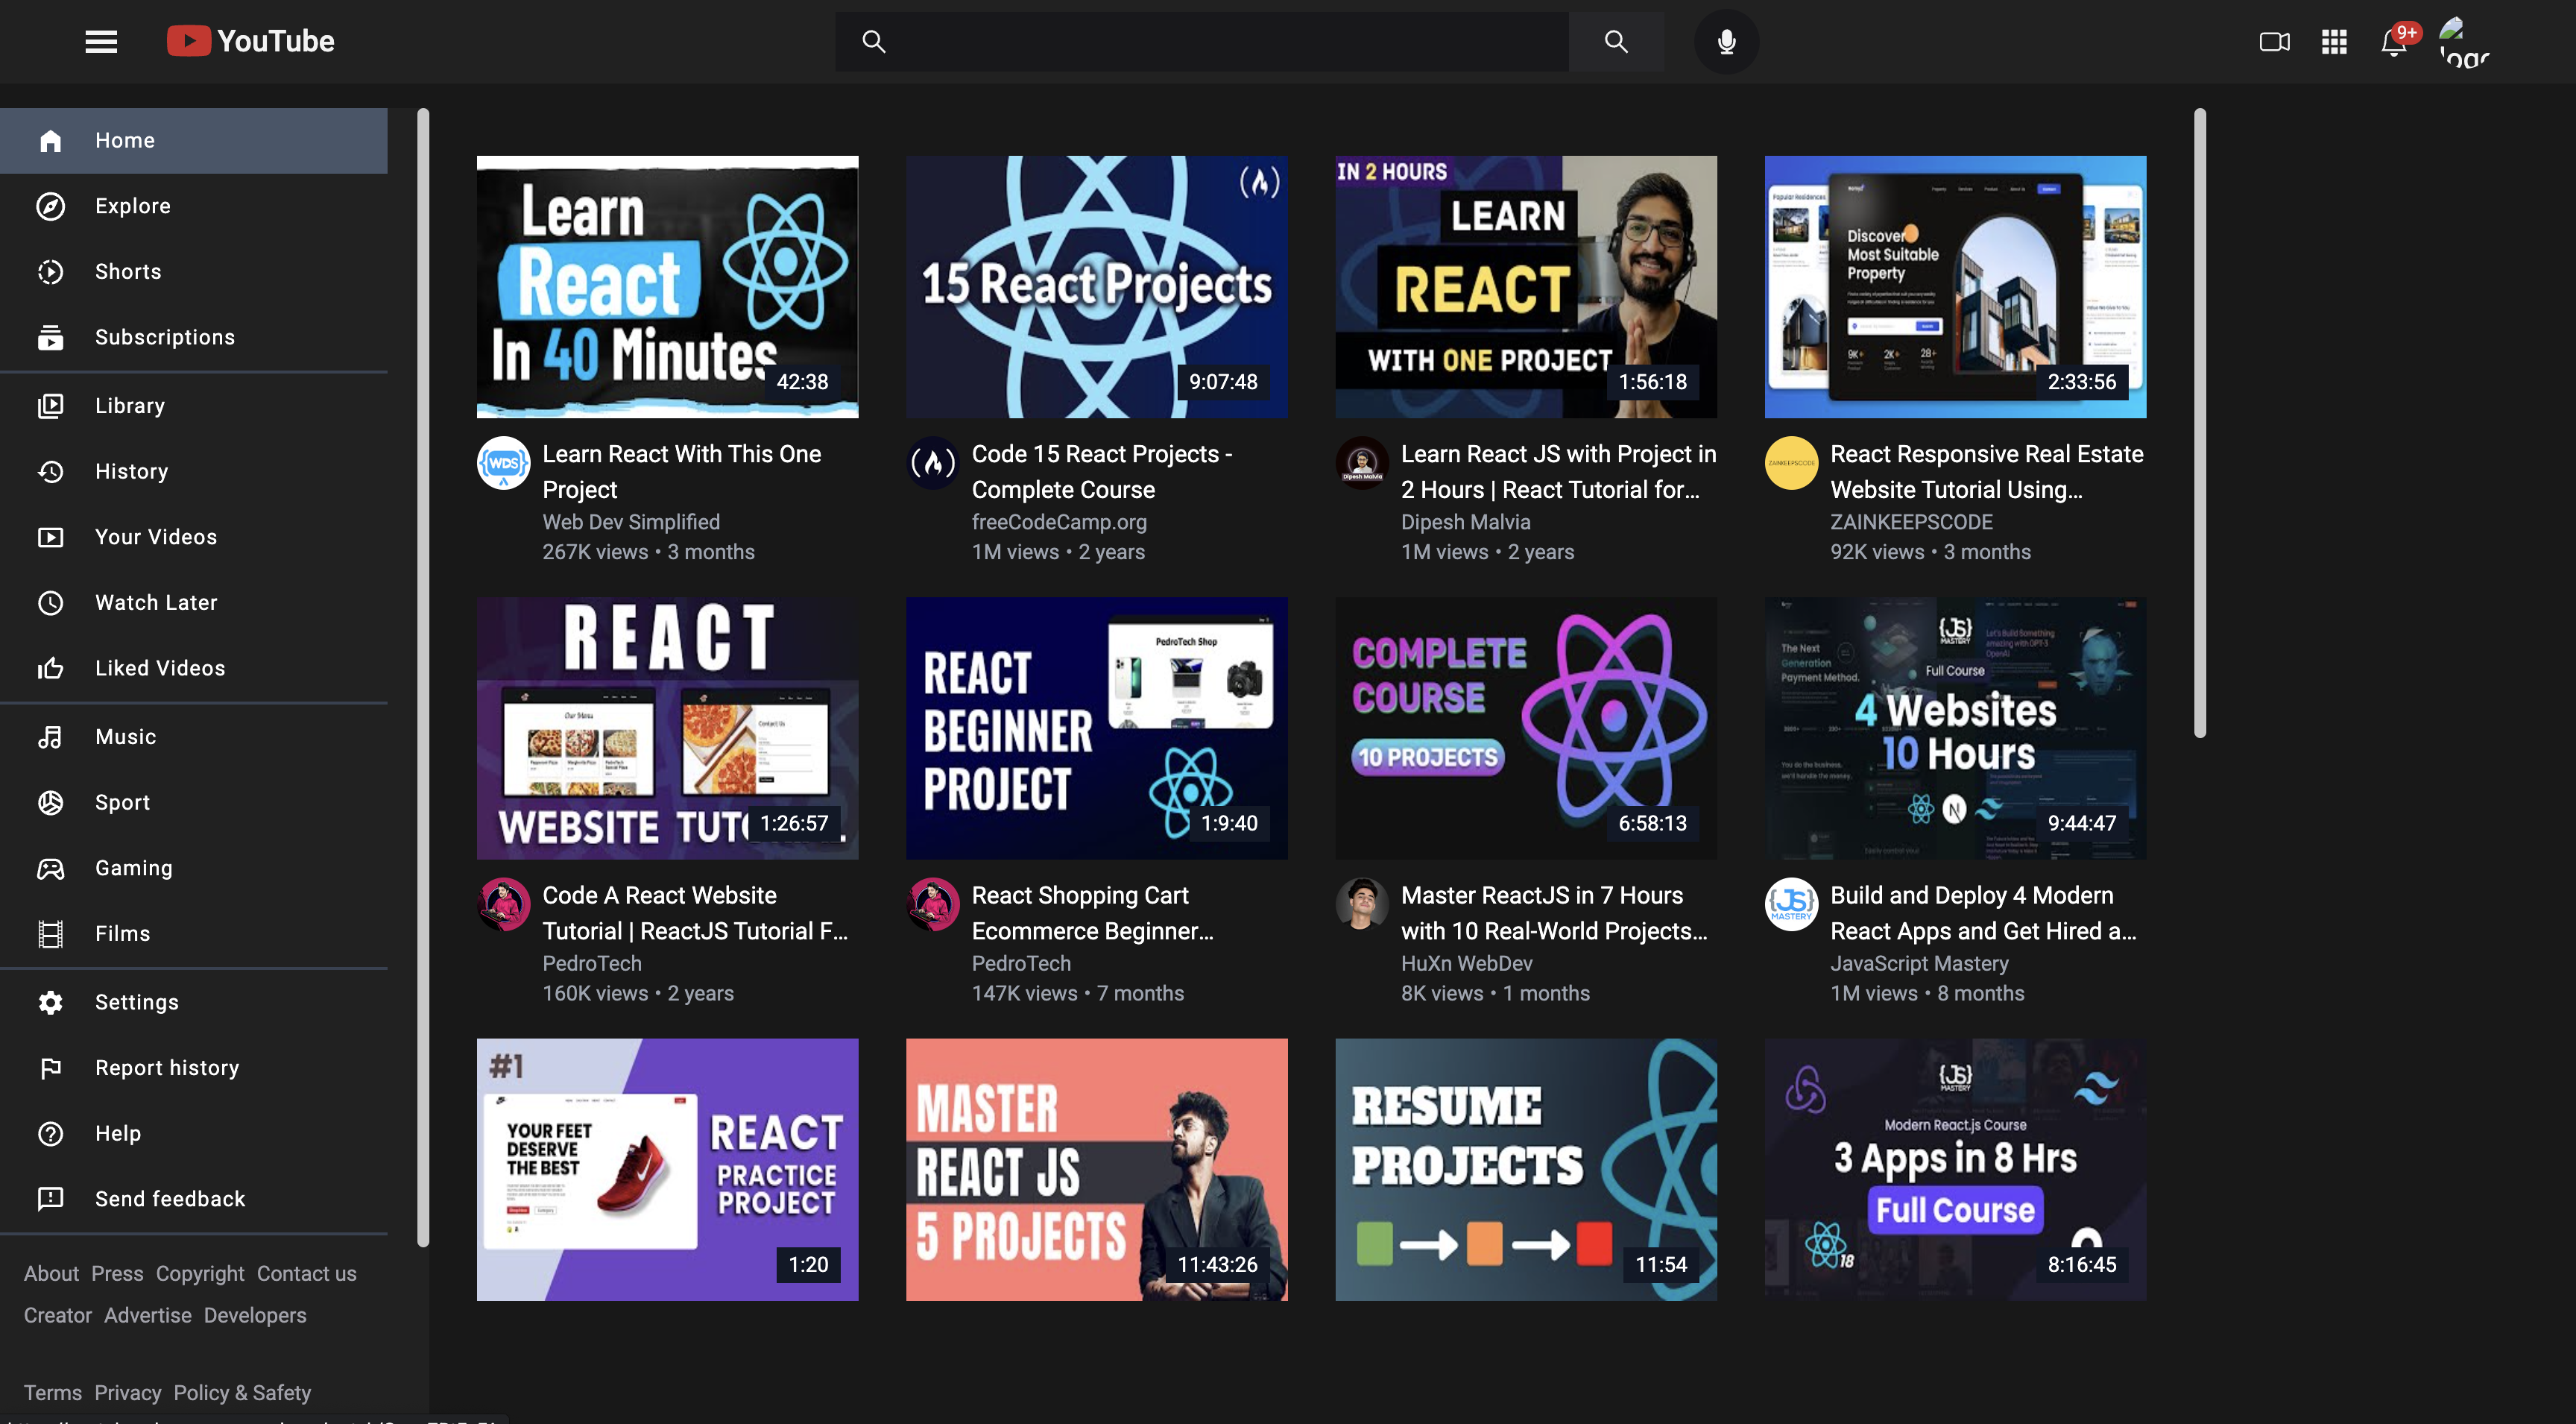
Task: Click the Gaming controller icon
Action: click(51, 869)
